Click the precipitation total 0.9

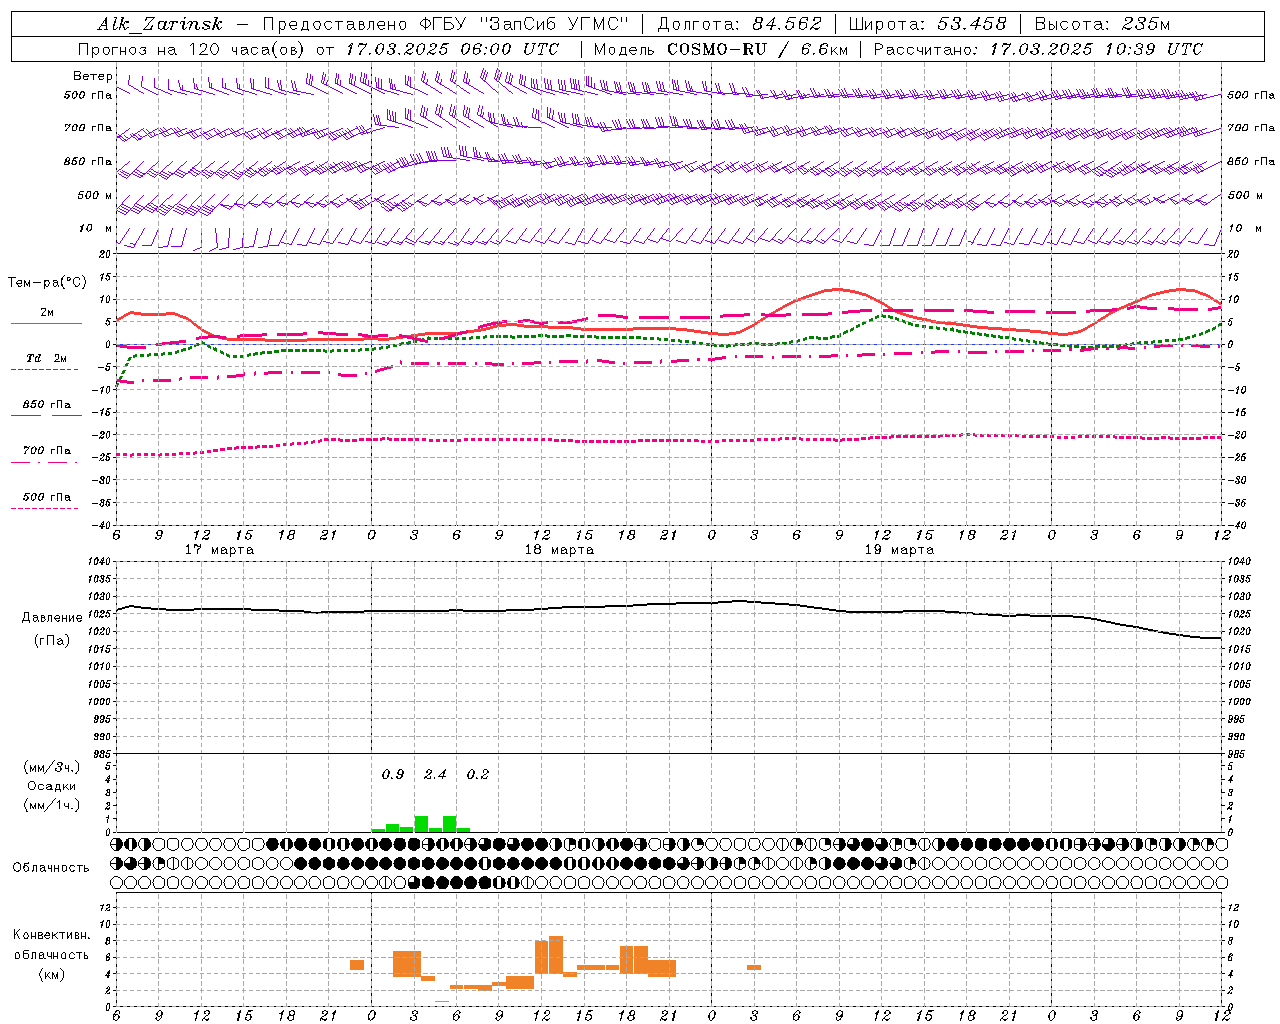point(393,775)
